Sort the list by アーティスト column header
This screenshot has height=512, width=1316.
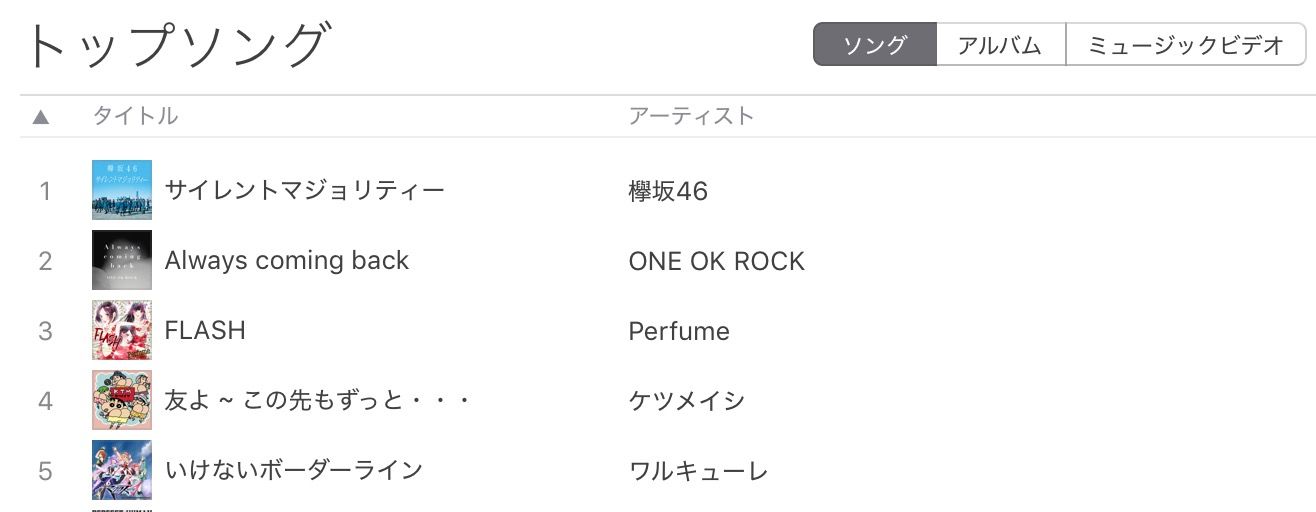point(691,116)
